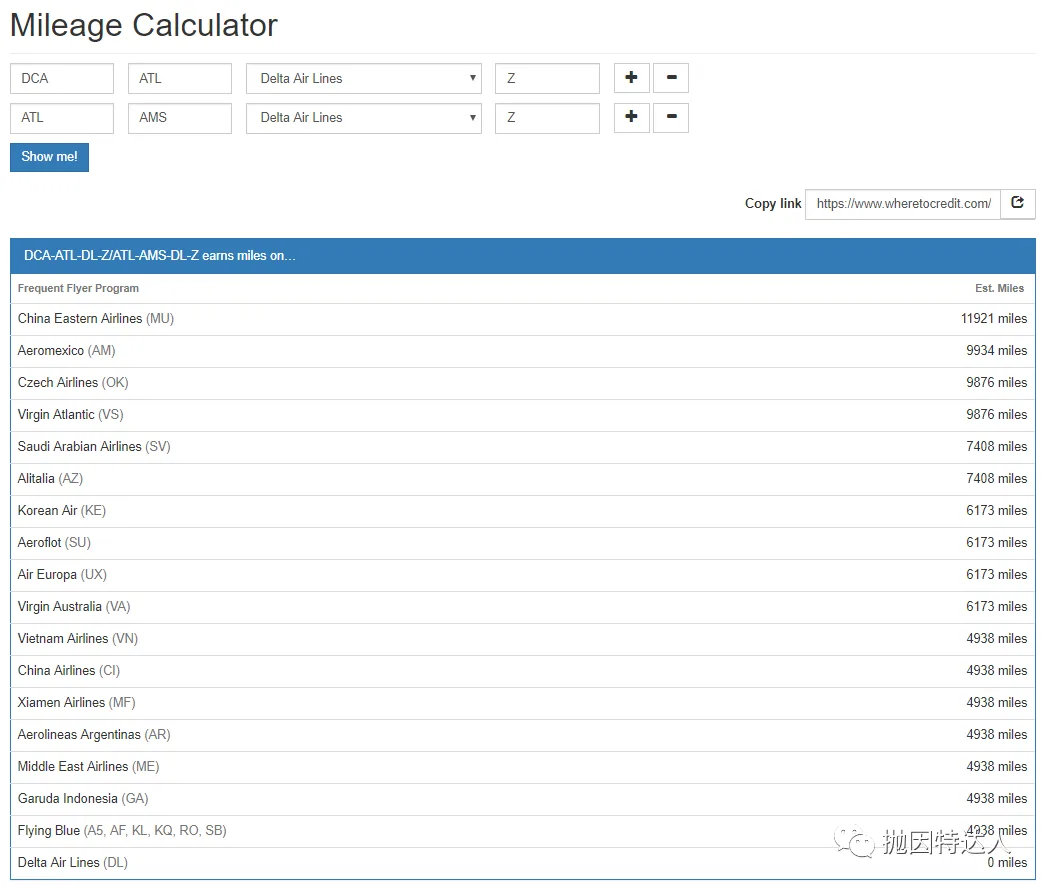Viewport: 1045px width, 888px height.
Task: Click the Flying Blue (A5, AF, KL...) row
Action: 522,831
